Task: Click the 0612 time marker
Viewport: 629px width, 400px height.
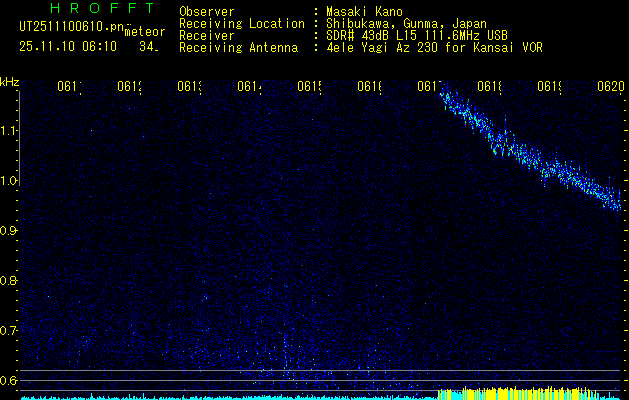Action: pyautogui.click(x=130, y=86)
